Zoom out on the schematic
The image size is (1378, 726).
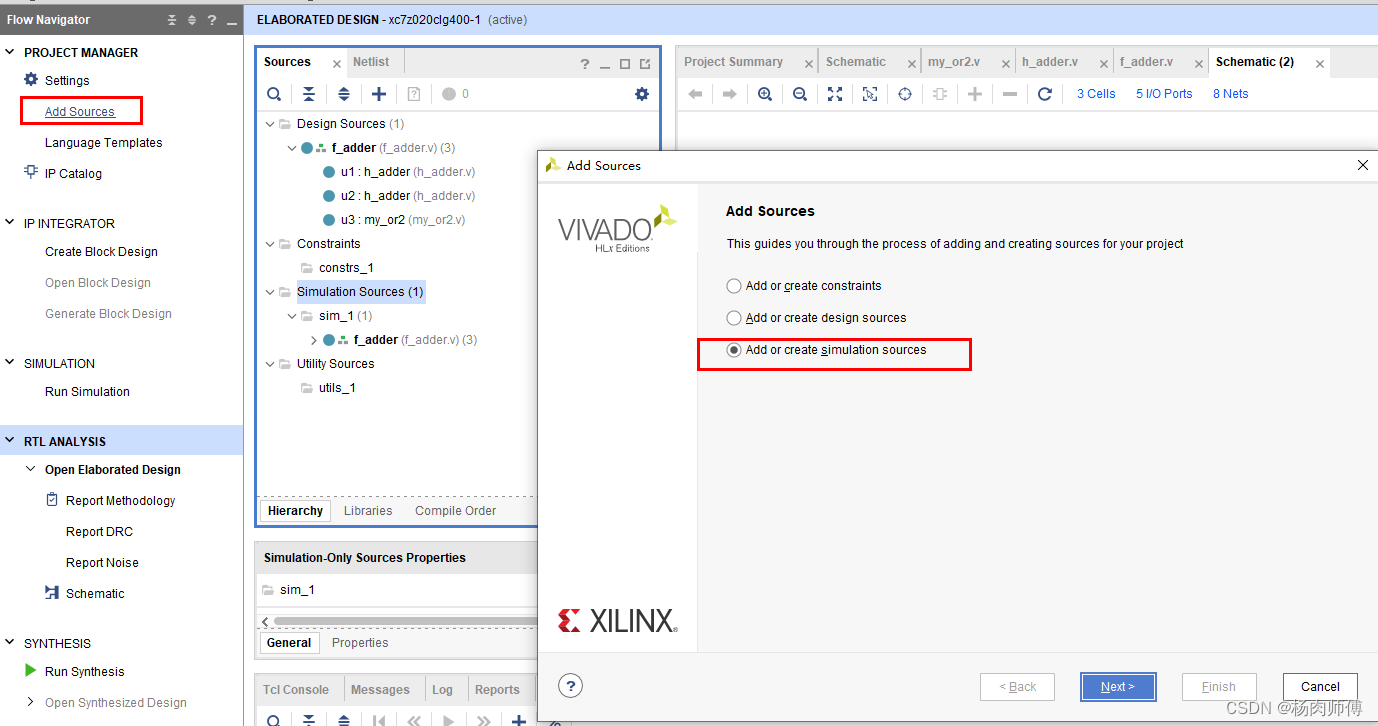[x=800, y=94]
